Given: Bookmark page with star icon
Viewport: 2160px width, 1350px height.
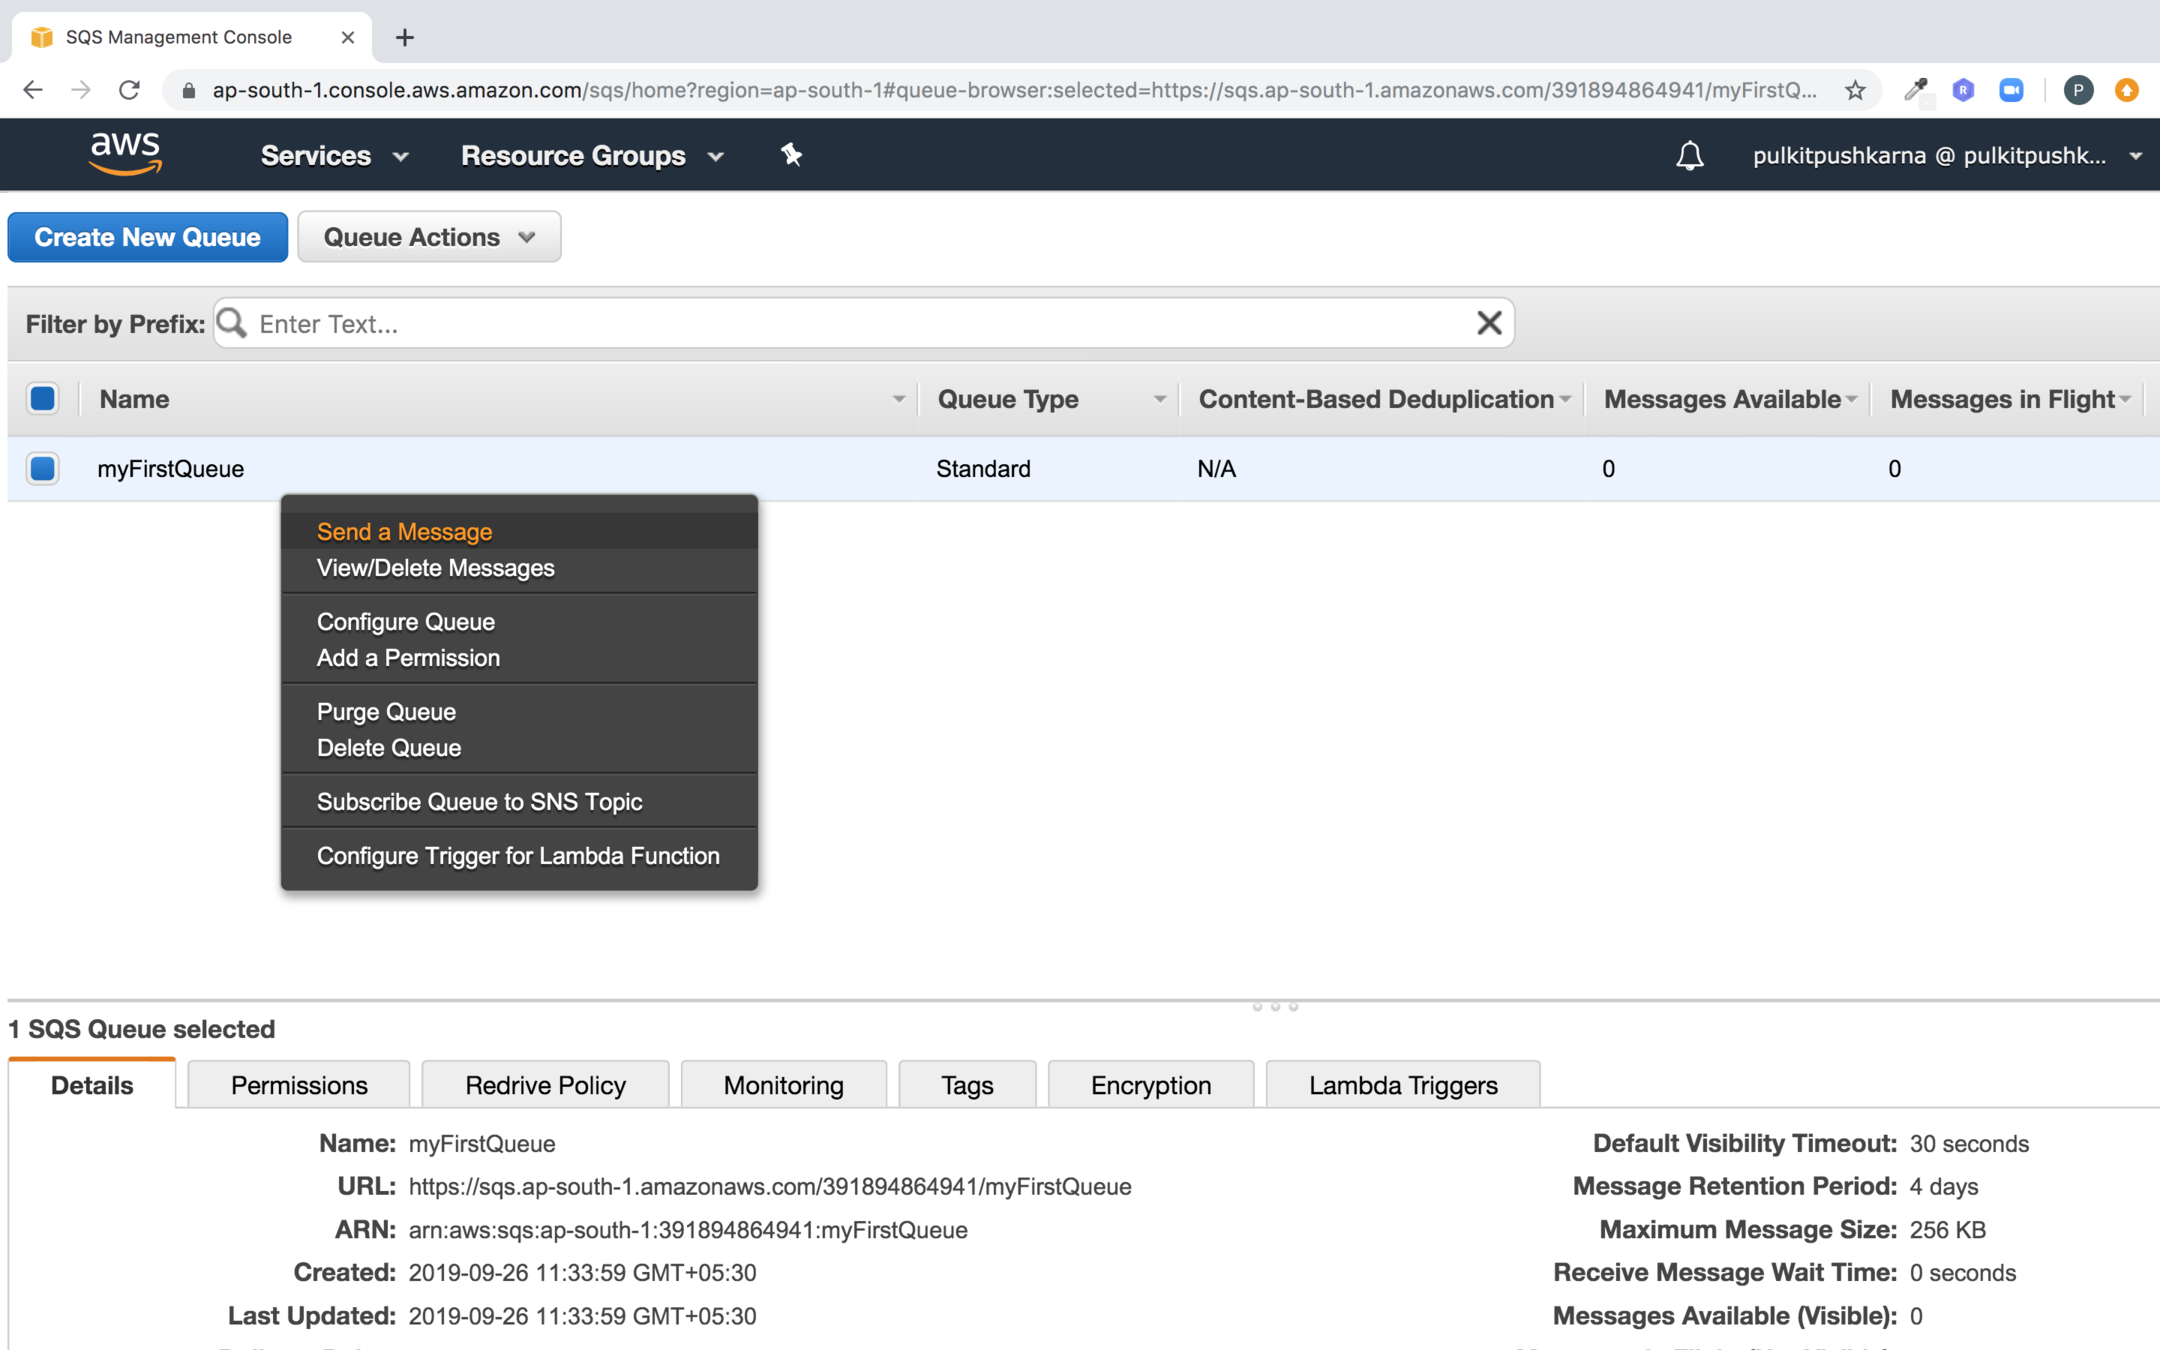Looking at the screenshot, I should [1855, 90].
